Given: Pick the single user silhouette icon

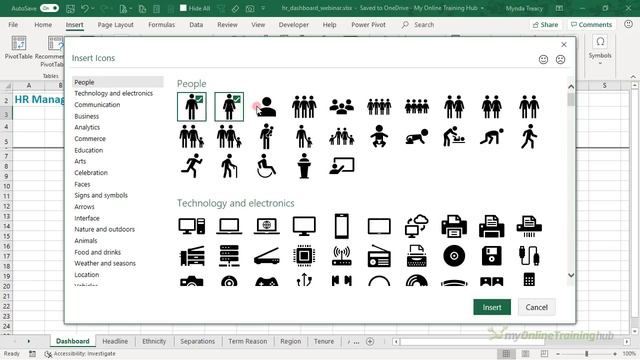Looking at the screenshot, I should [267, 107].
